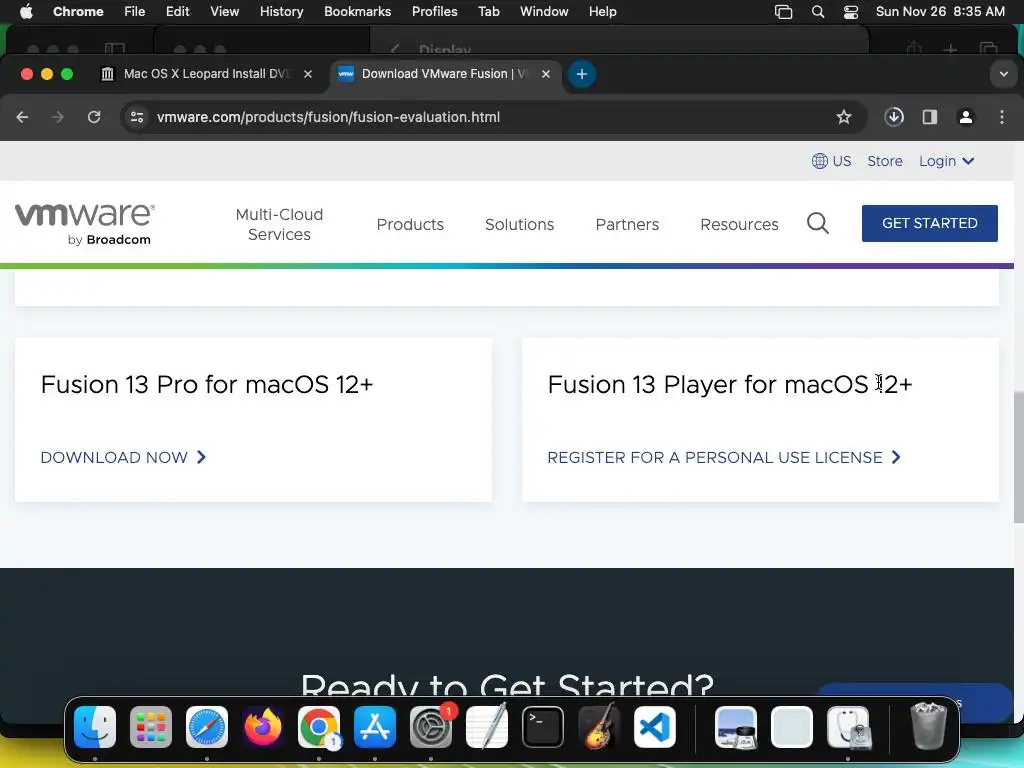The height and width of the screenshot is (768, 1024).
Task: Close the Download VMware Fusion tab
Action: 546,74
